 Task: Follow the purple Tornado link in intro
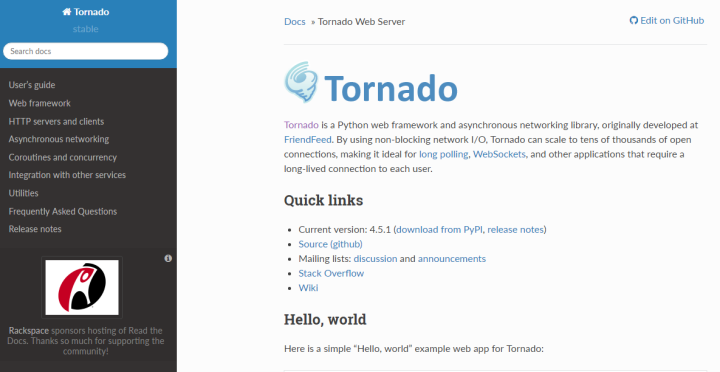tap(301, 125)
